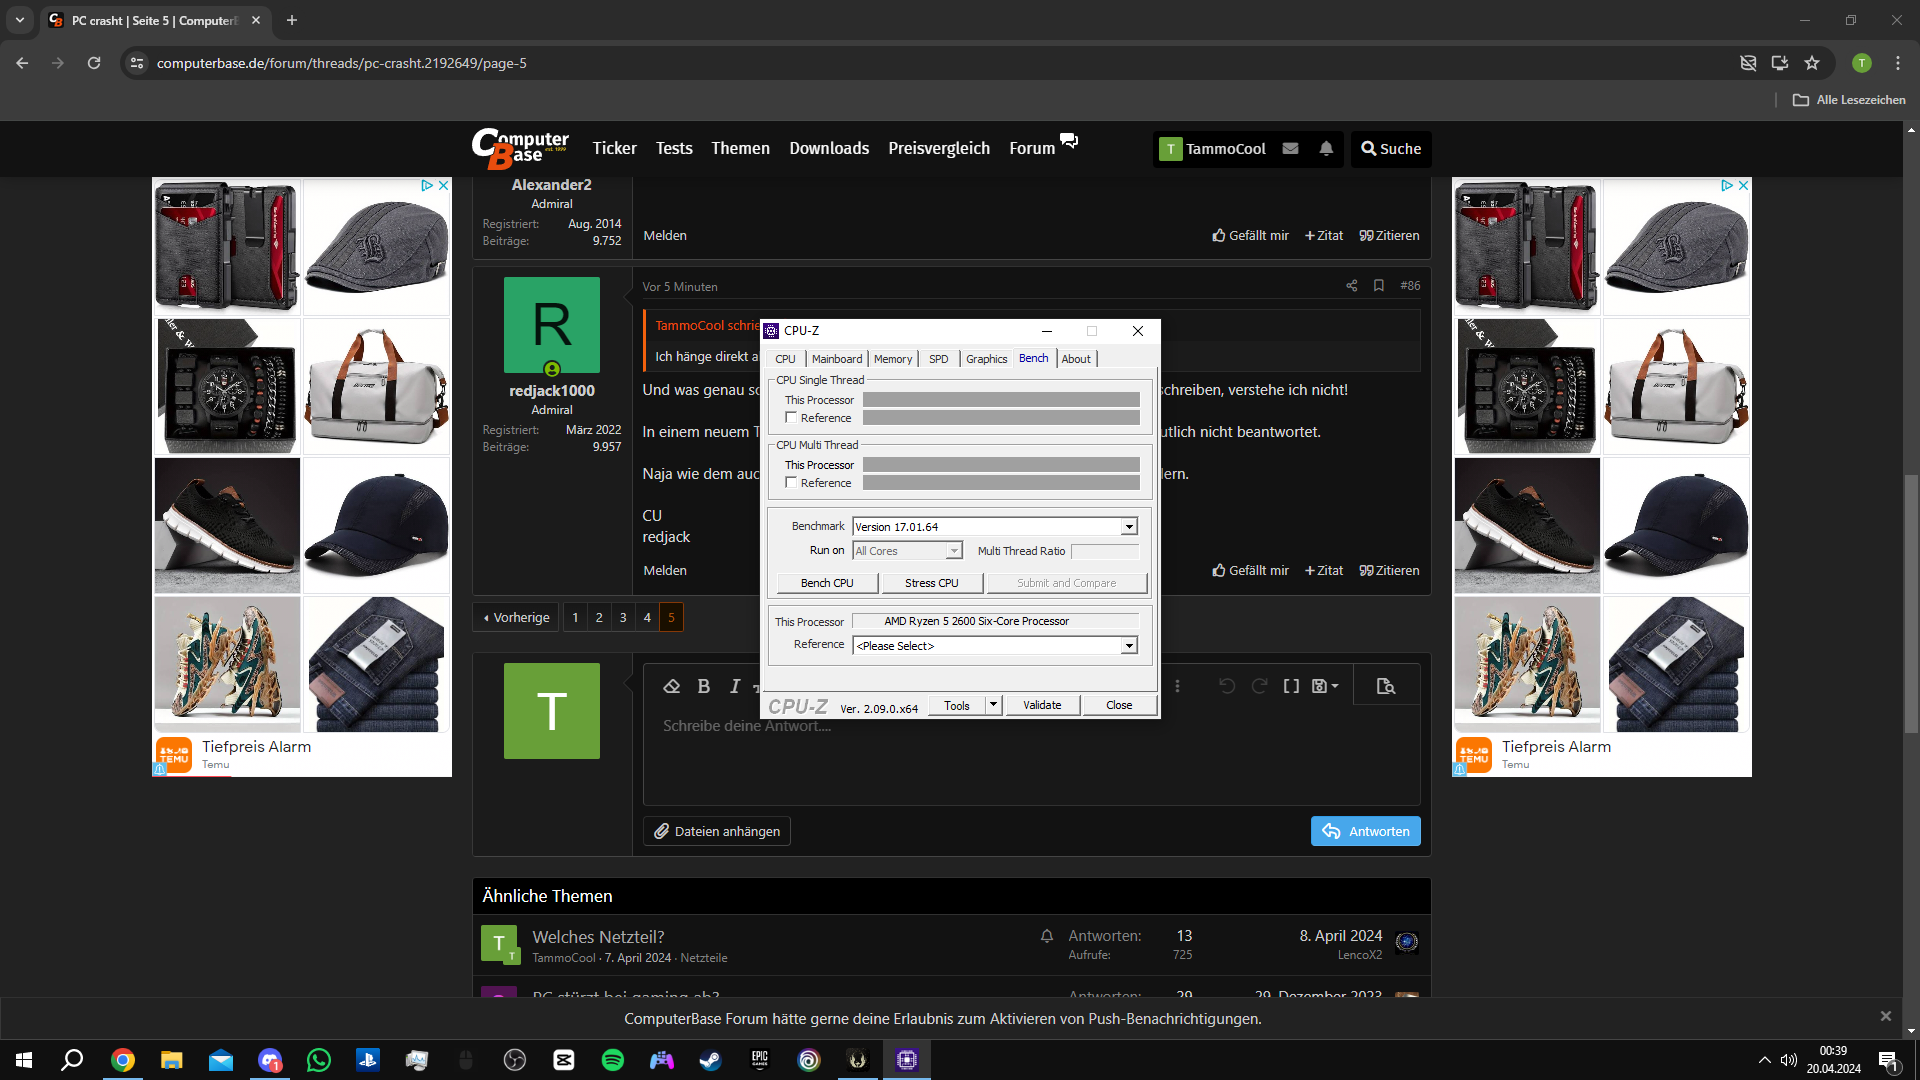Screen dimensions: 1920x1080
Task: Dismiss the push notification banner
Action: (x=1886, y=1016)
